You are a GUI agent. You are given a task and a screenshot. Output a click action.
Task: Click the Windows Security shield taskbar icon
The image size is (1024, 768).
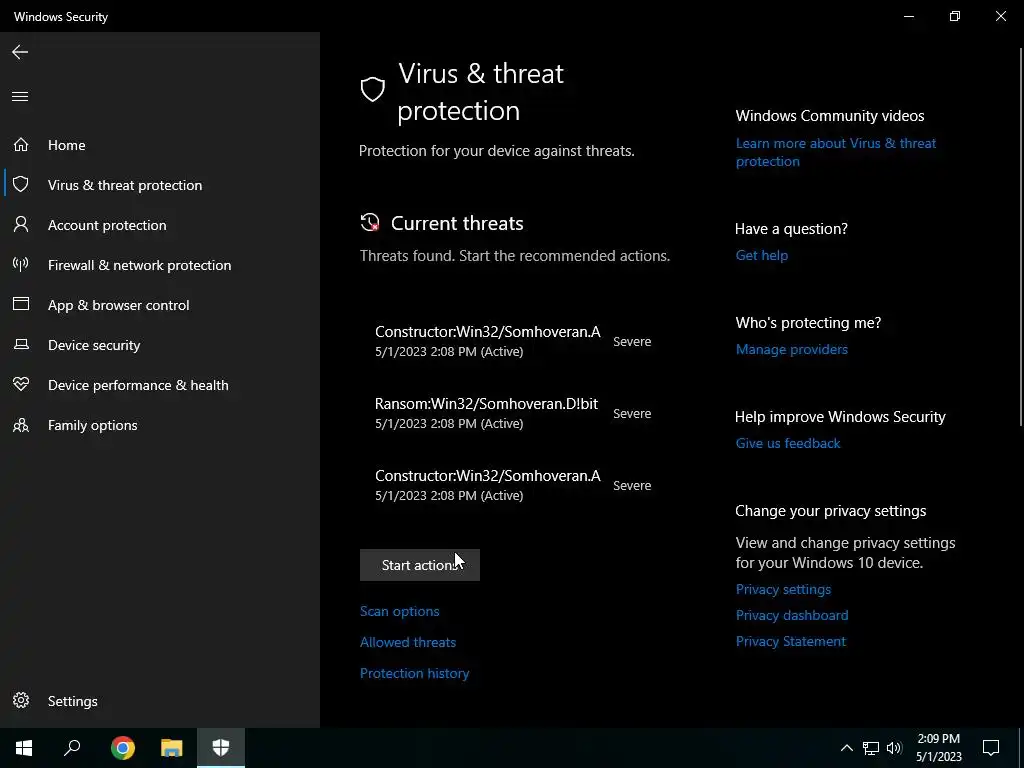pyautogui.click(x=221, y=748)
